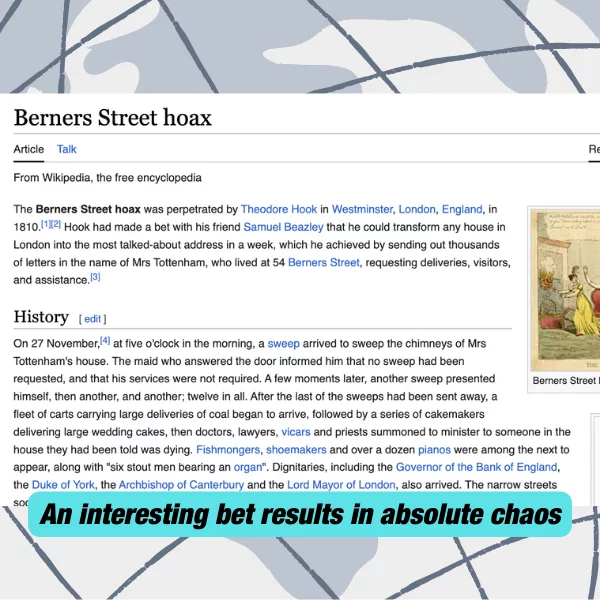Jump to citation [3]
Viewport: 600px width, 600px height.
pos(95,277)
